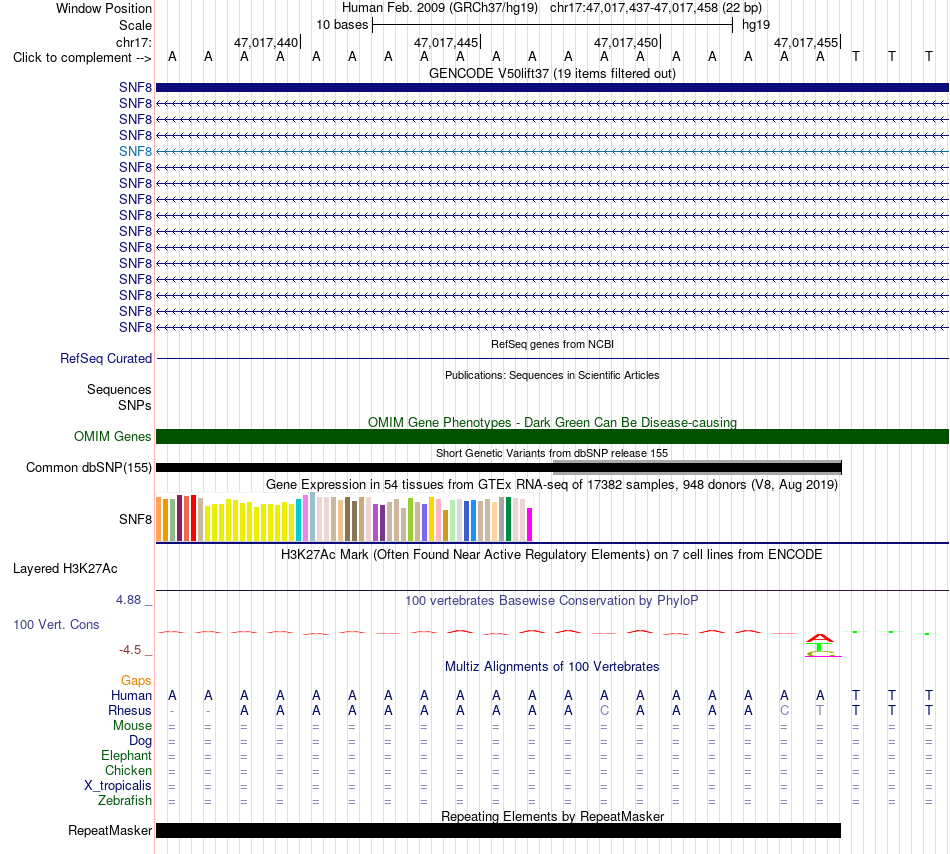Click the 47,017,455 coordinate on the ruler
The height and width of the screenshot is (854, 950).
[806, 42]
